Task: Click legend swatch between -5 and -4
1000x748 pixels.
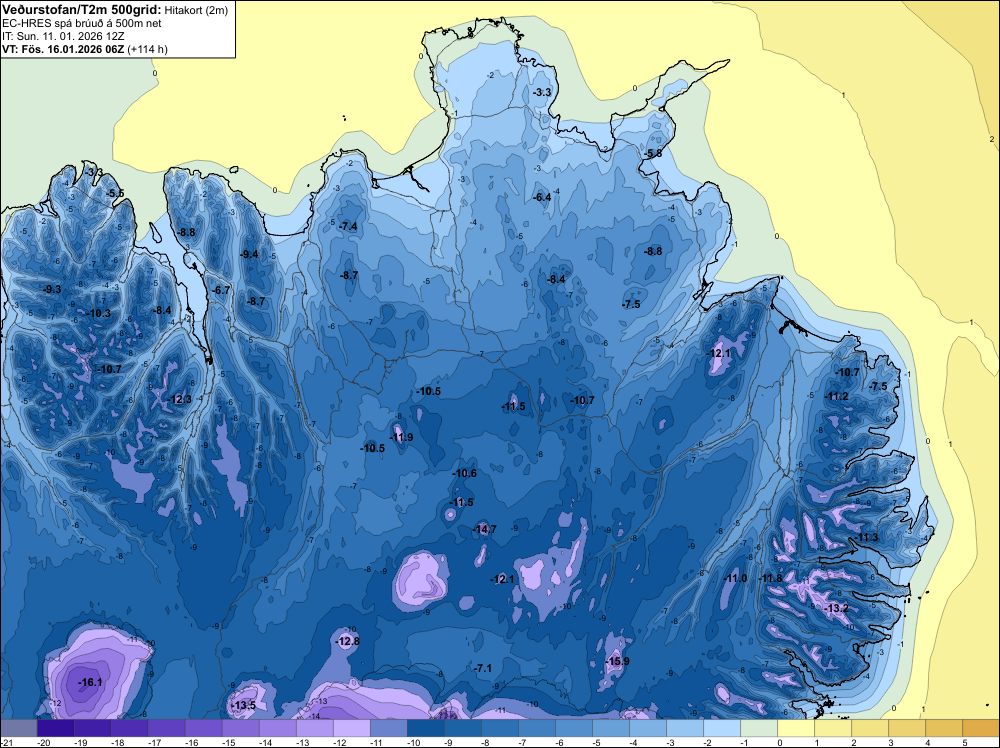Action: 611,728
